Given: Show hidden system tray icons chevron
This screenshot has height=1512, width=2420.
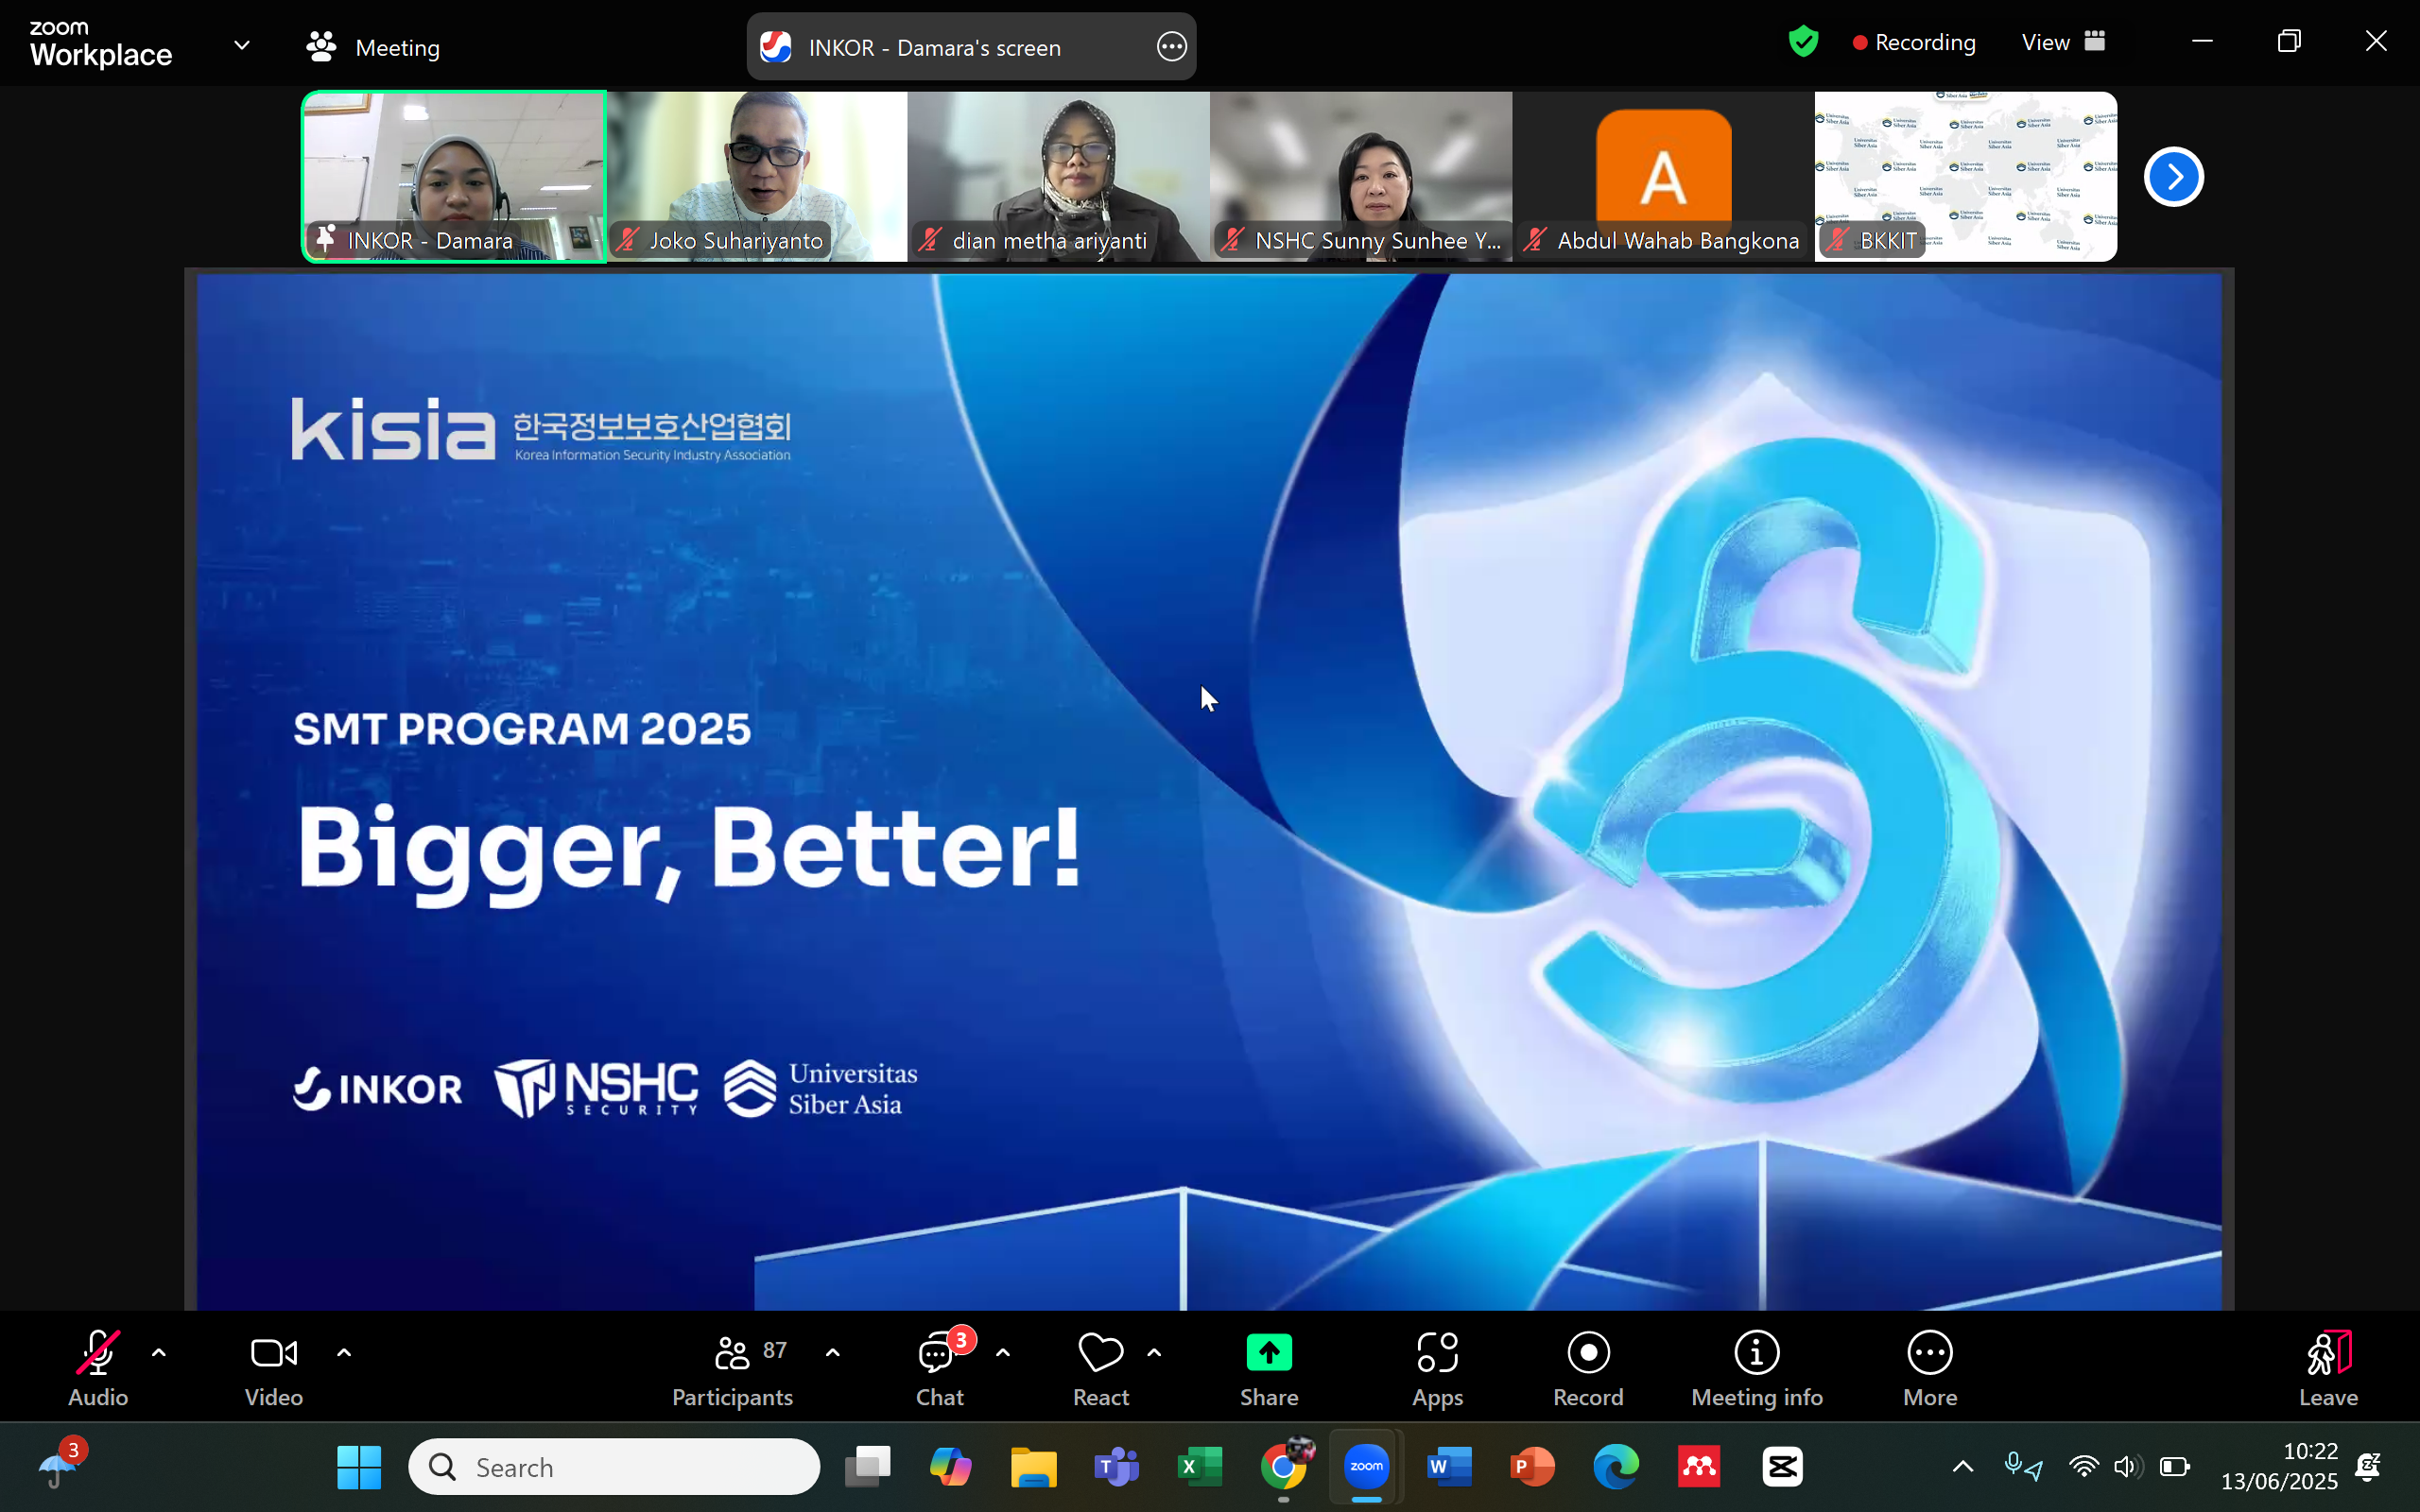Looking at the screenshot, I should 1963,1466.
